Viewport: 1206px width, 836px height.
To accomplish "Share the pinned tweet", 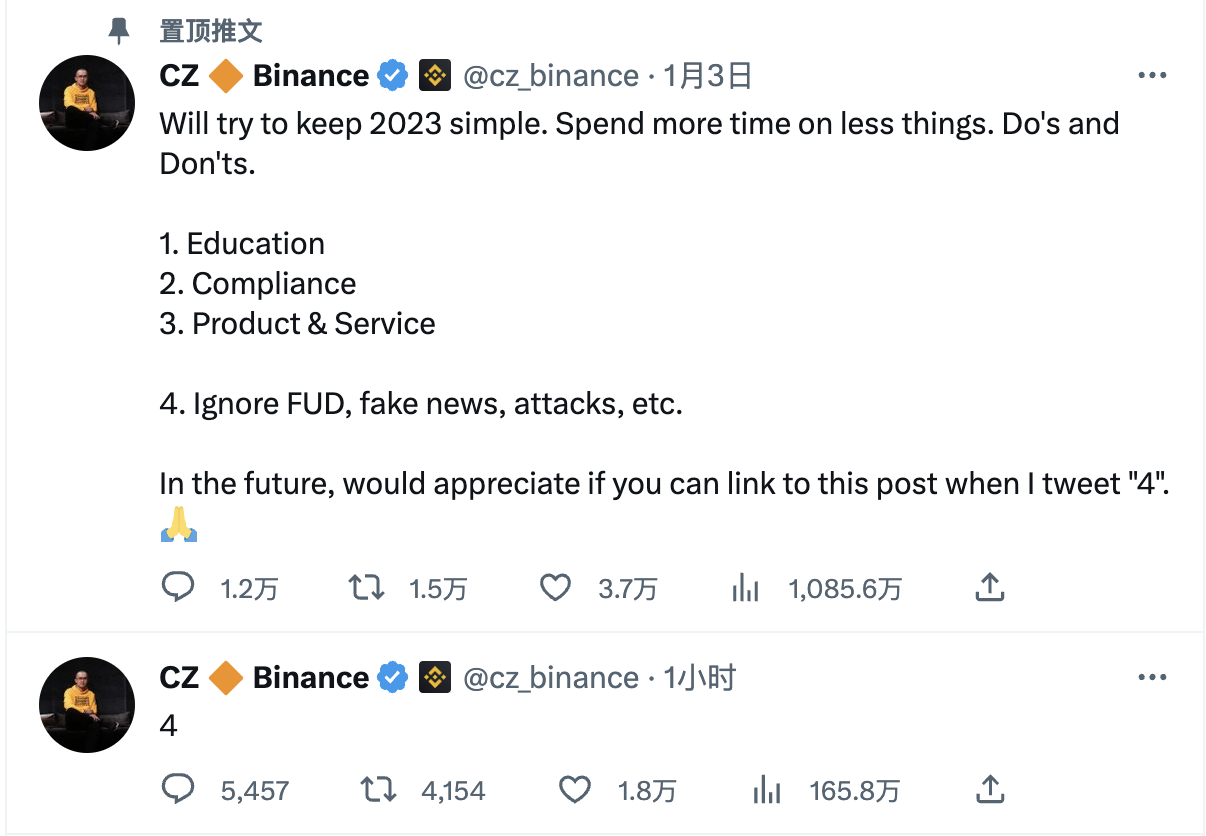I will tap(990, 588).
